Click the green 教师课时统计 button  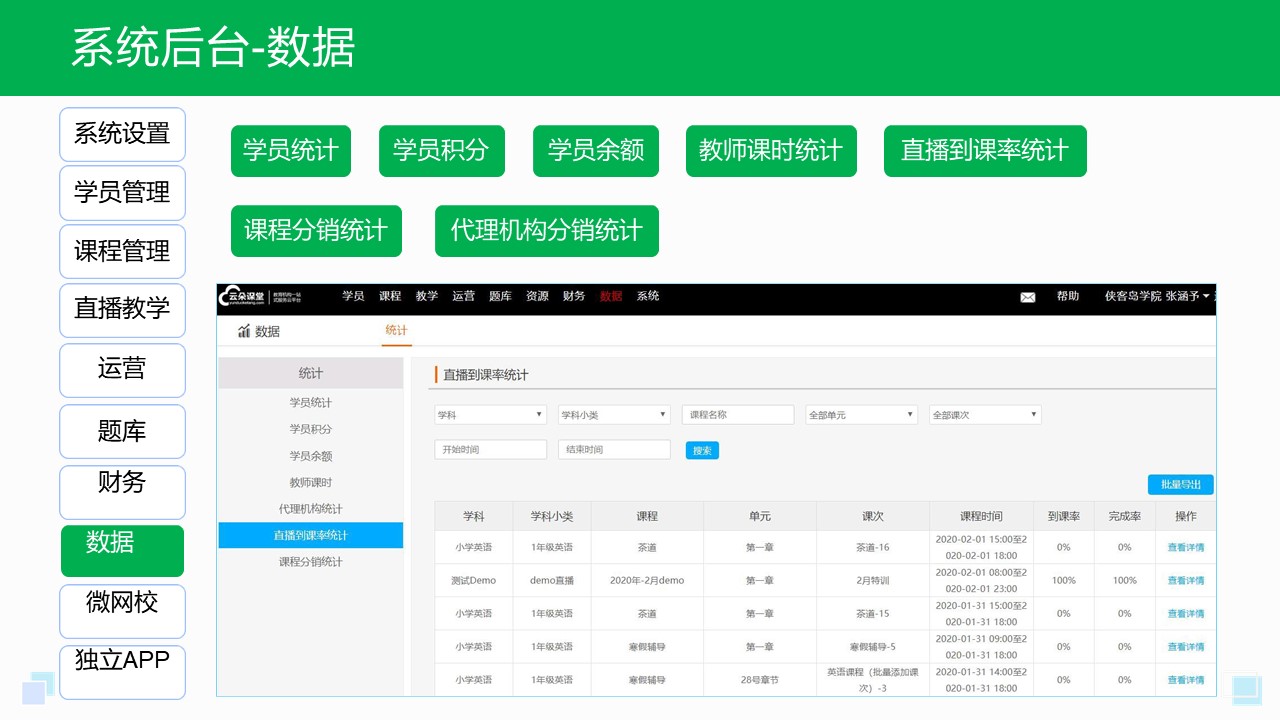(771, 151)
